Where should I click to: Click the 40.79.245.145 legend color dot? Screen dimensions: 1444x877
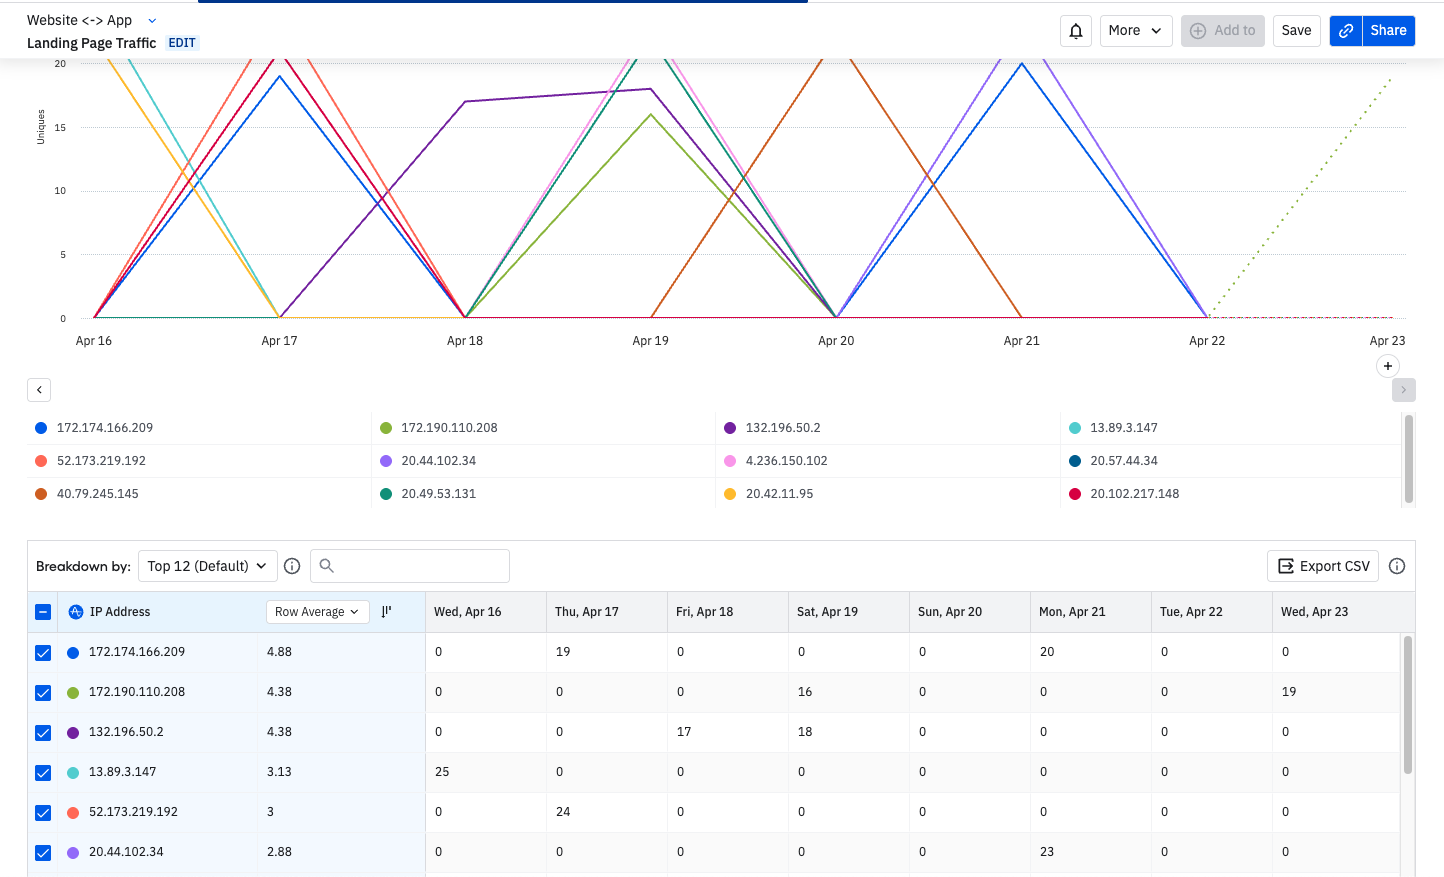tap(41, 494)
